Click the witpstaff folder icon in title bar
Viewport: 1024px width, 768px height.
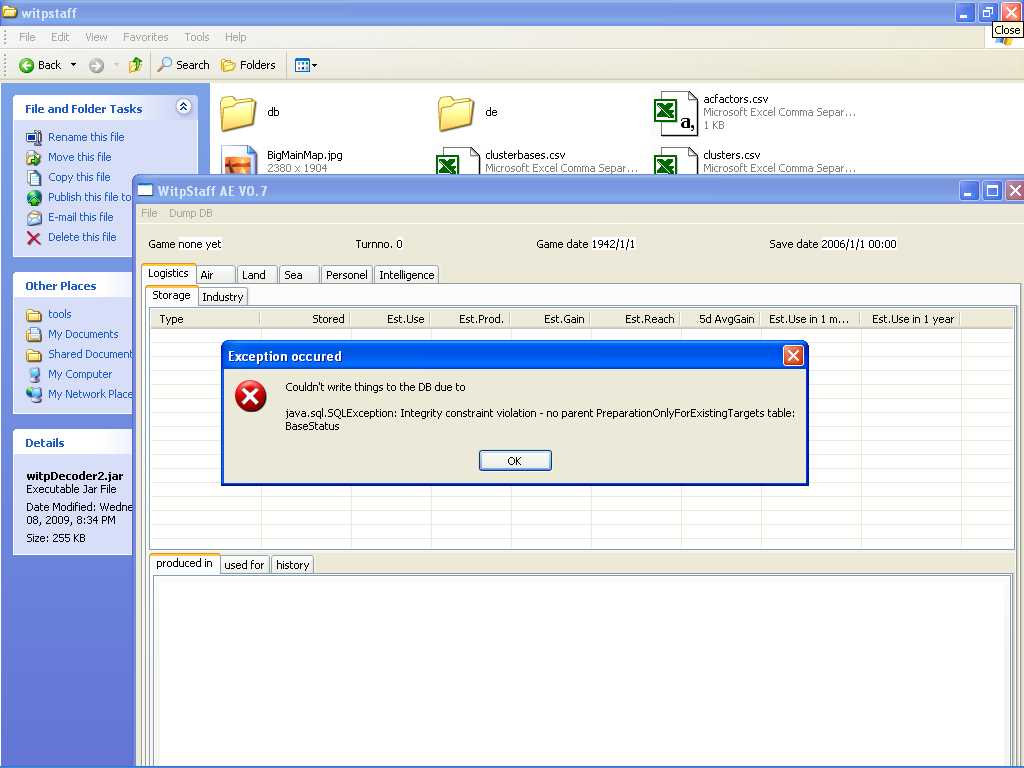click(9, 12)
